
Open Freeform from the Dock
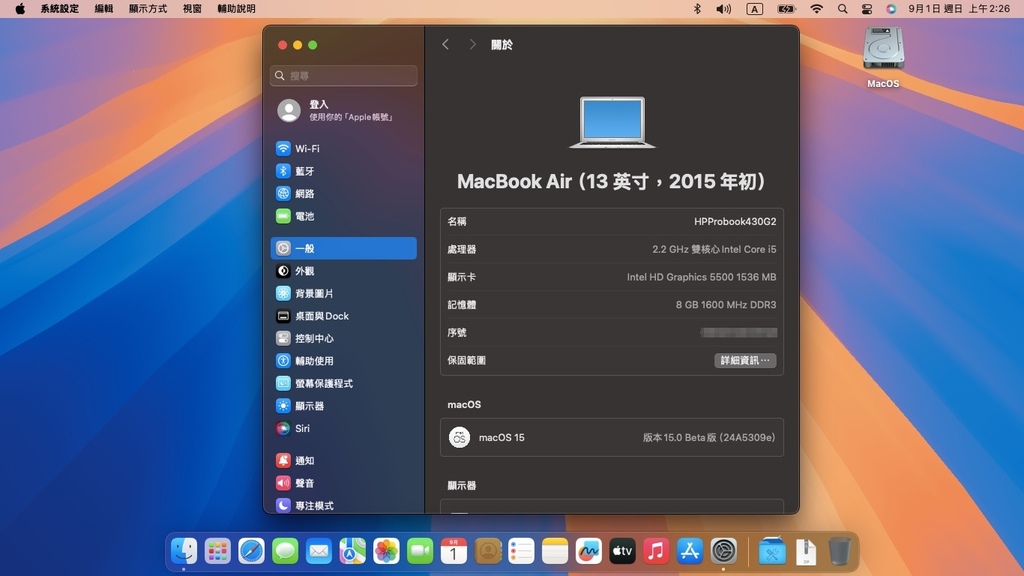pos(588,551)
